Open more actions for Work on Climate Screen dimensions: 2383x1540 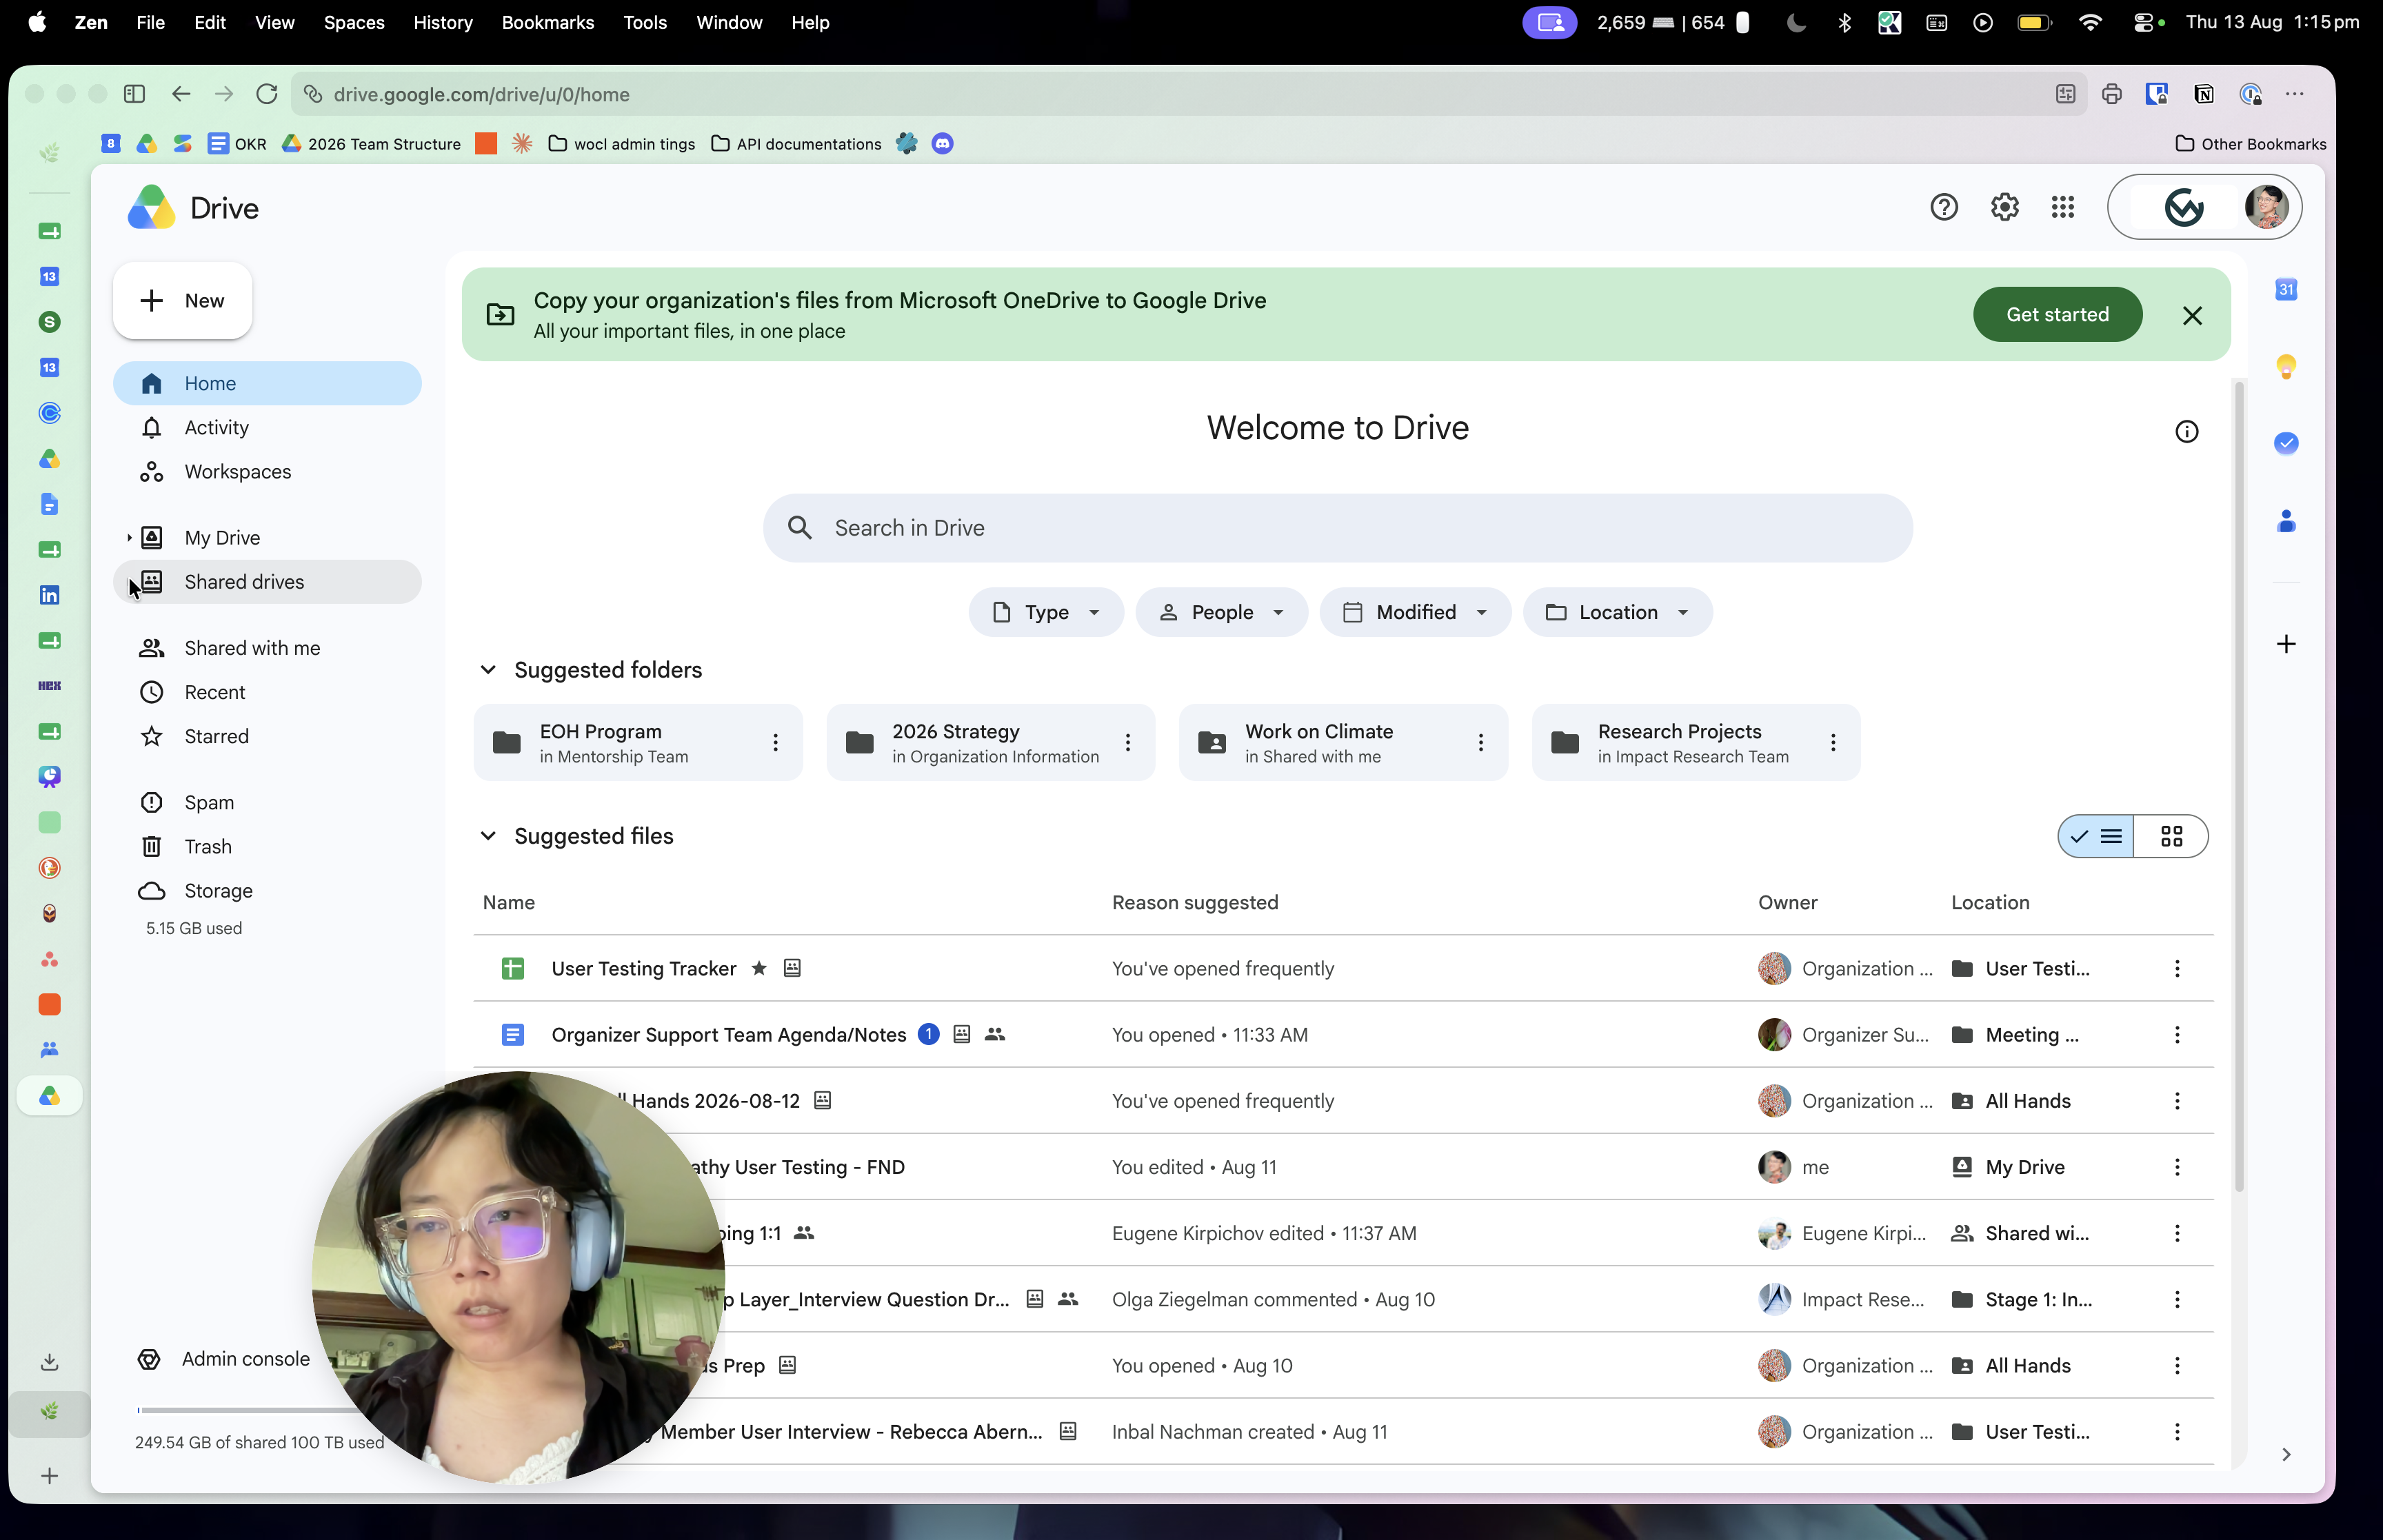(1480, 742)
